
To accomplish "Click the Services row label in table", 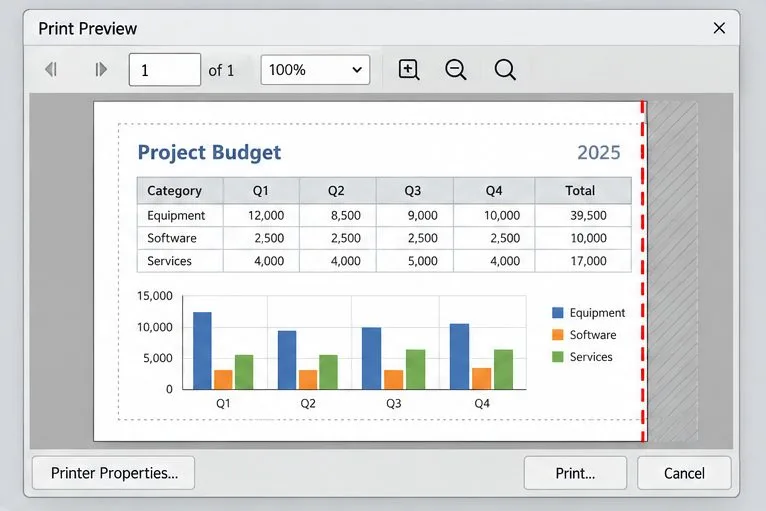I will pyautogui.click(x=169, y=261).
